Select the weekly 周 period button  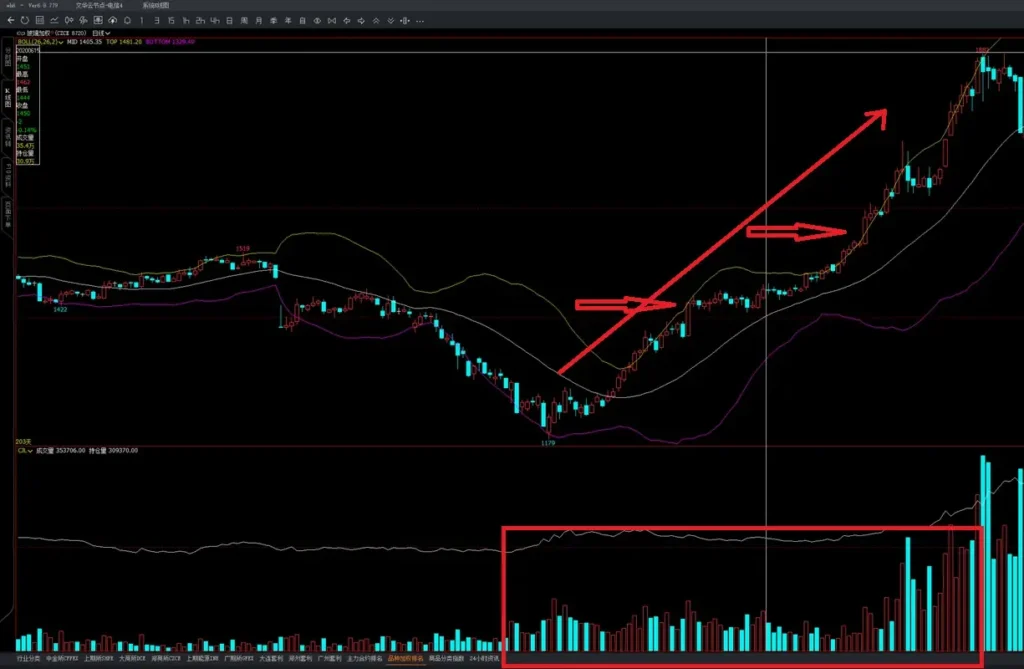tap(244, 21)
